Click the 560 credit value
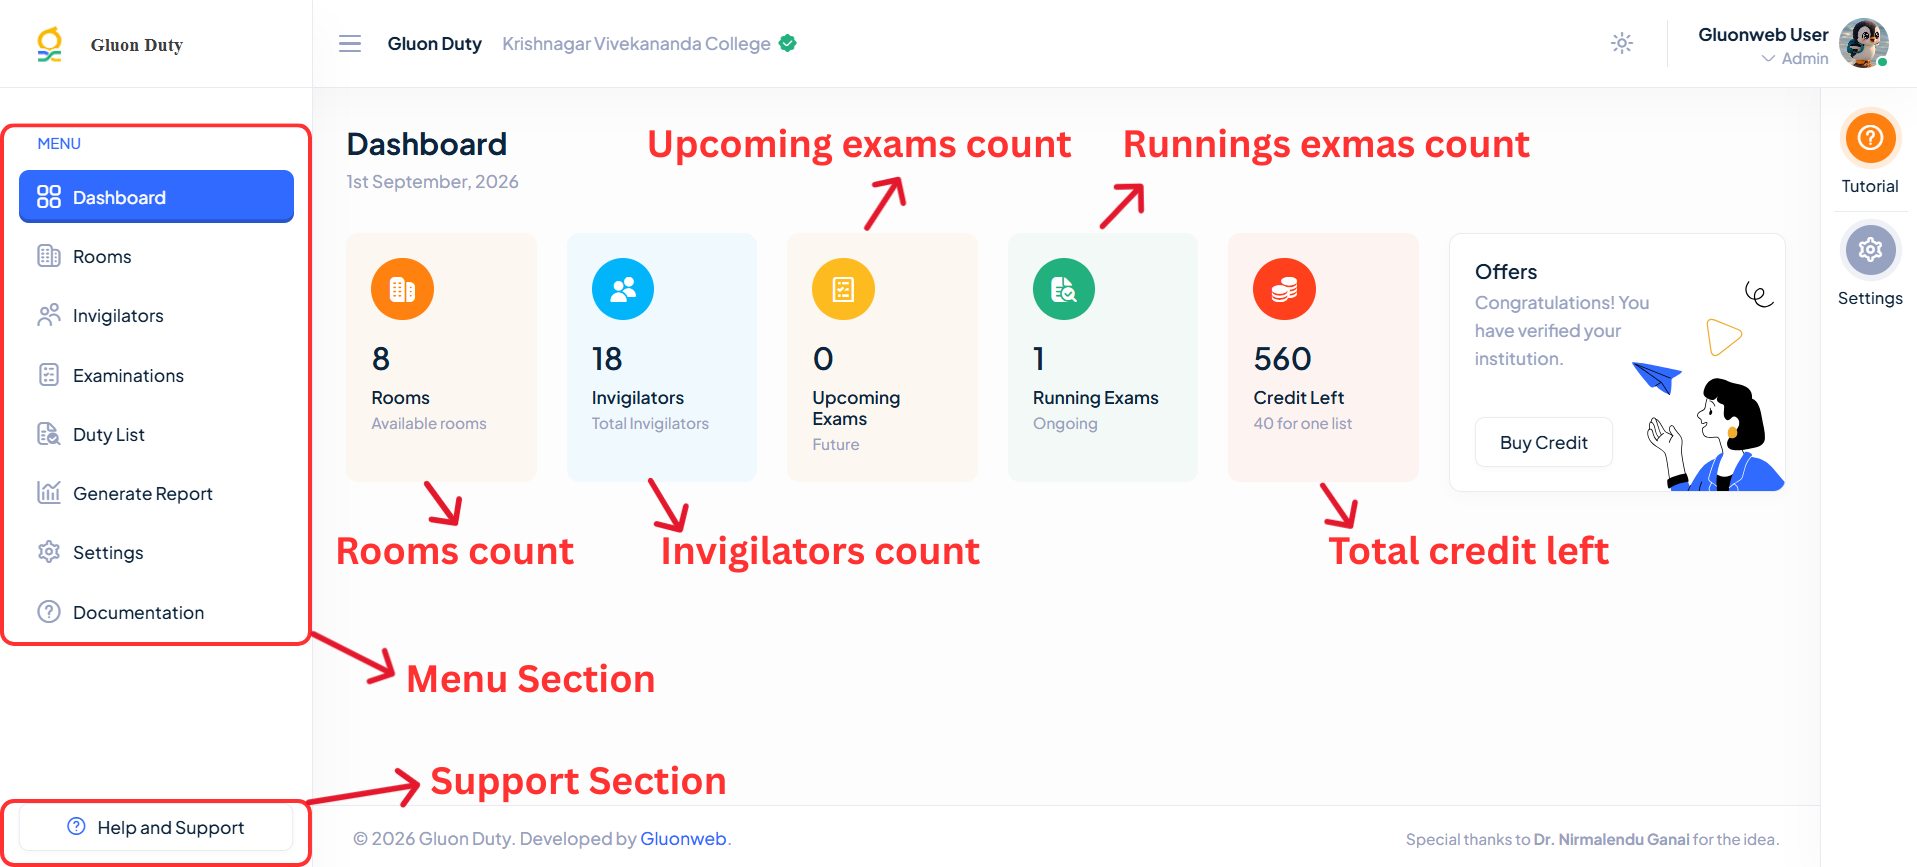The height and width of the screenshot is (867, 1917). (x=1283, y=358)
